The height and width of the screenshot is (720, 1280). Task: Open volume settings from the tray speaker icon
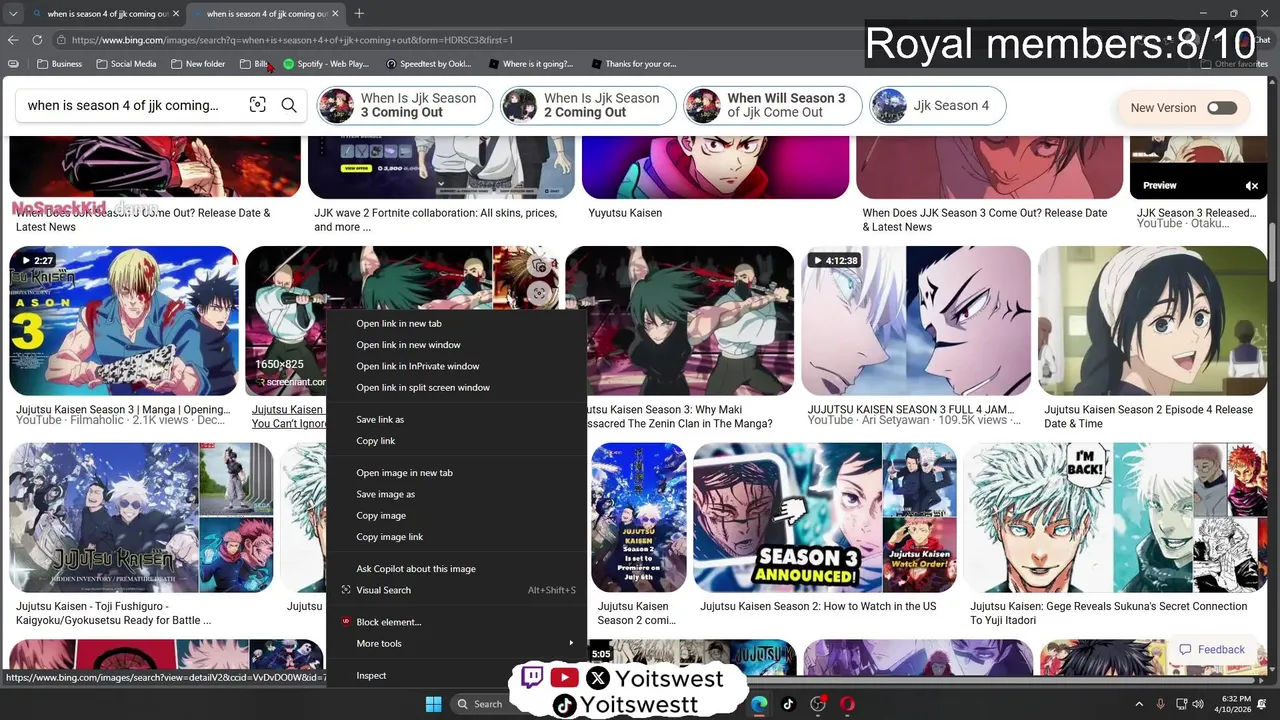pyautogui.click(x=1197, y=704)
